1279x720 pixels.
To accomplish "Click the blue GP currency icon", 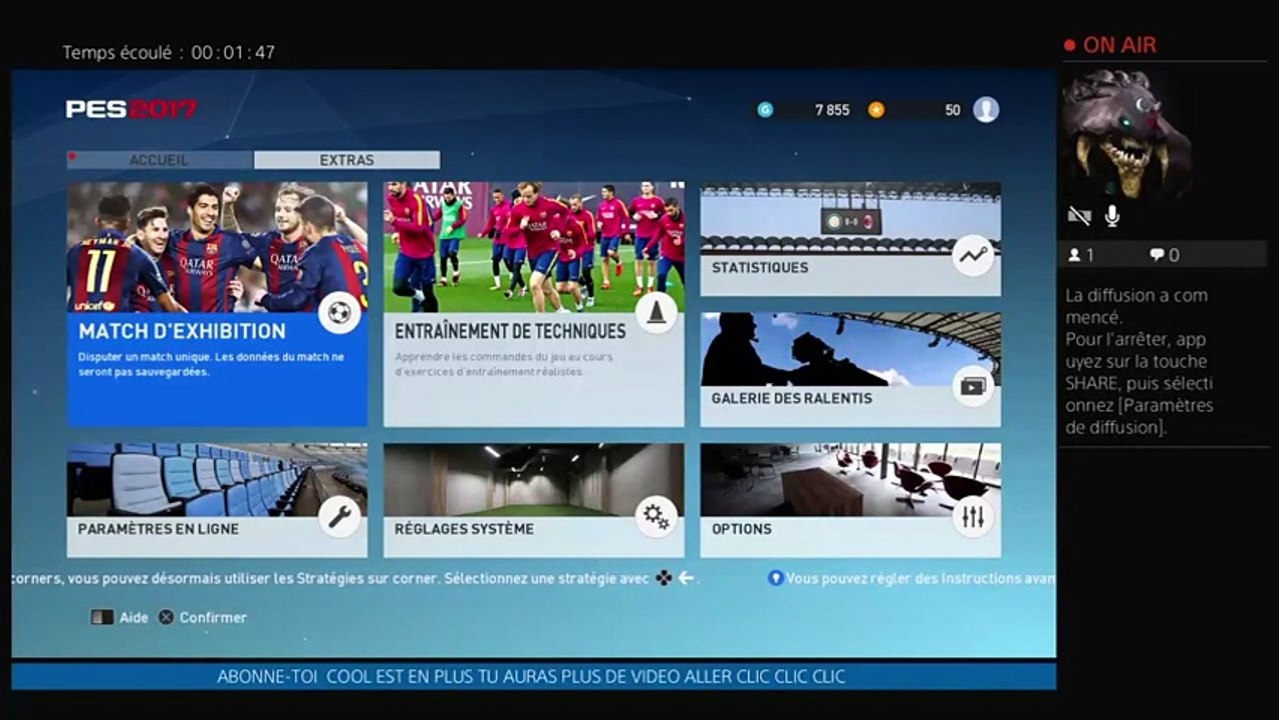I will (765, 110).
